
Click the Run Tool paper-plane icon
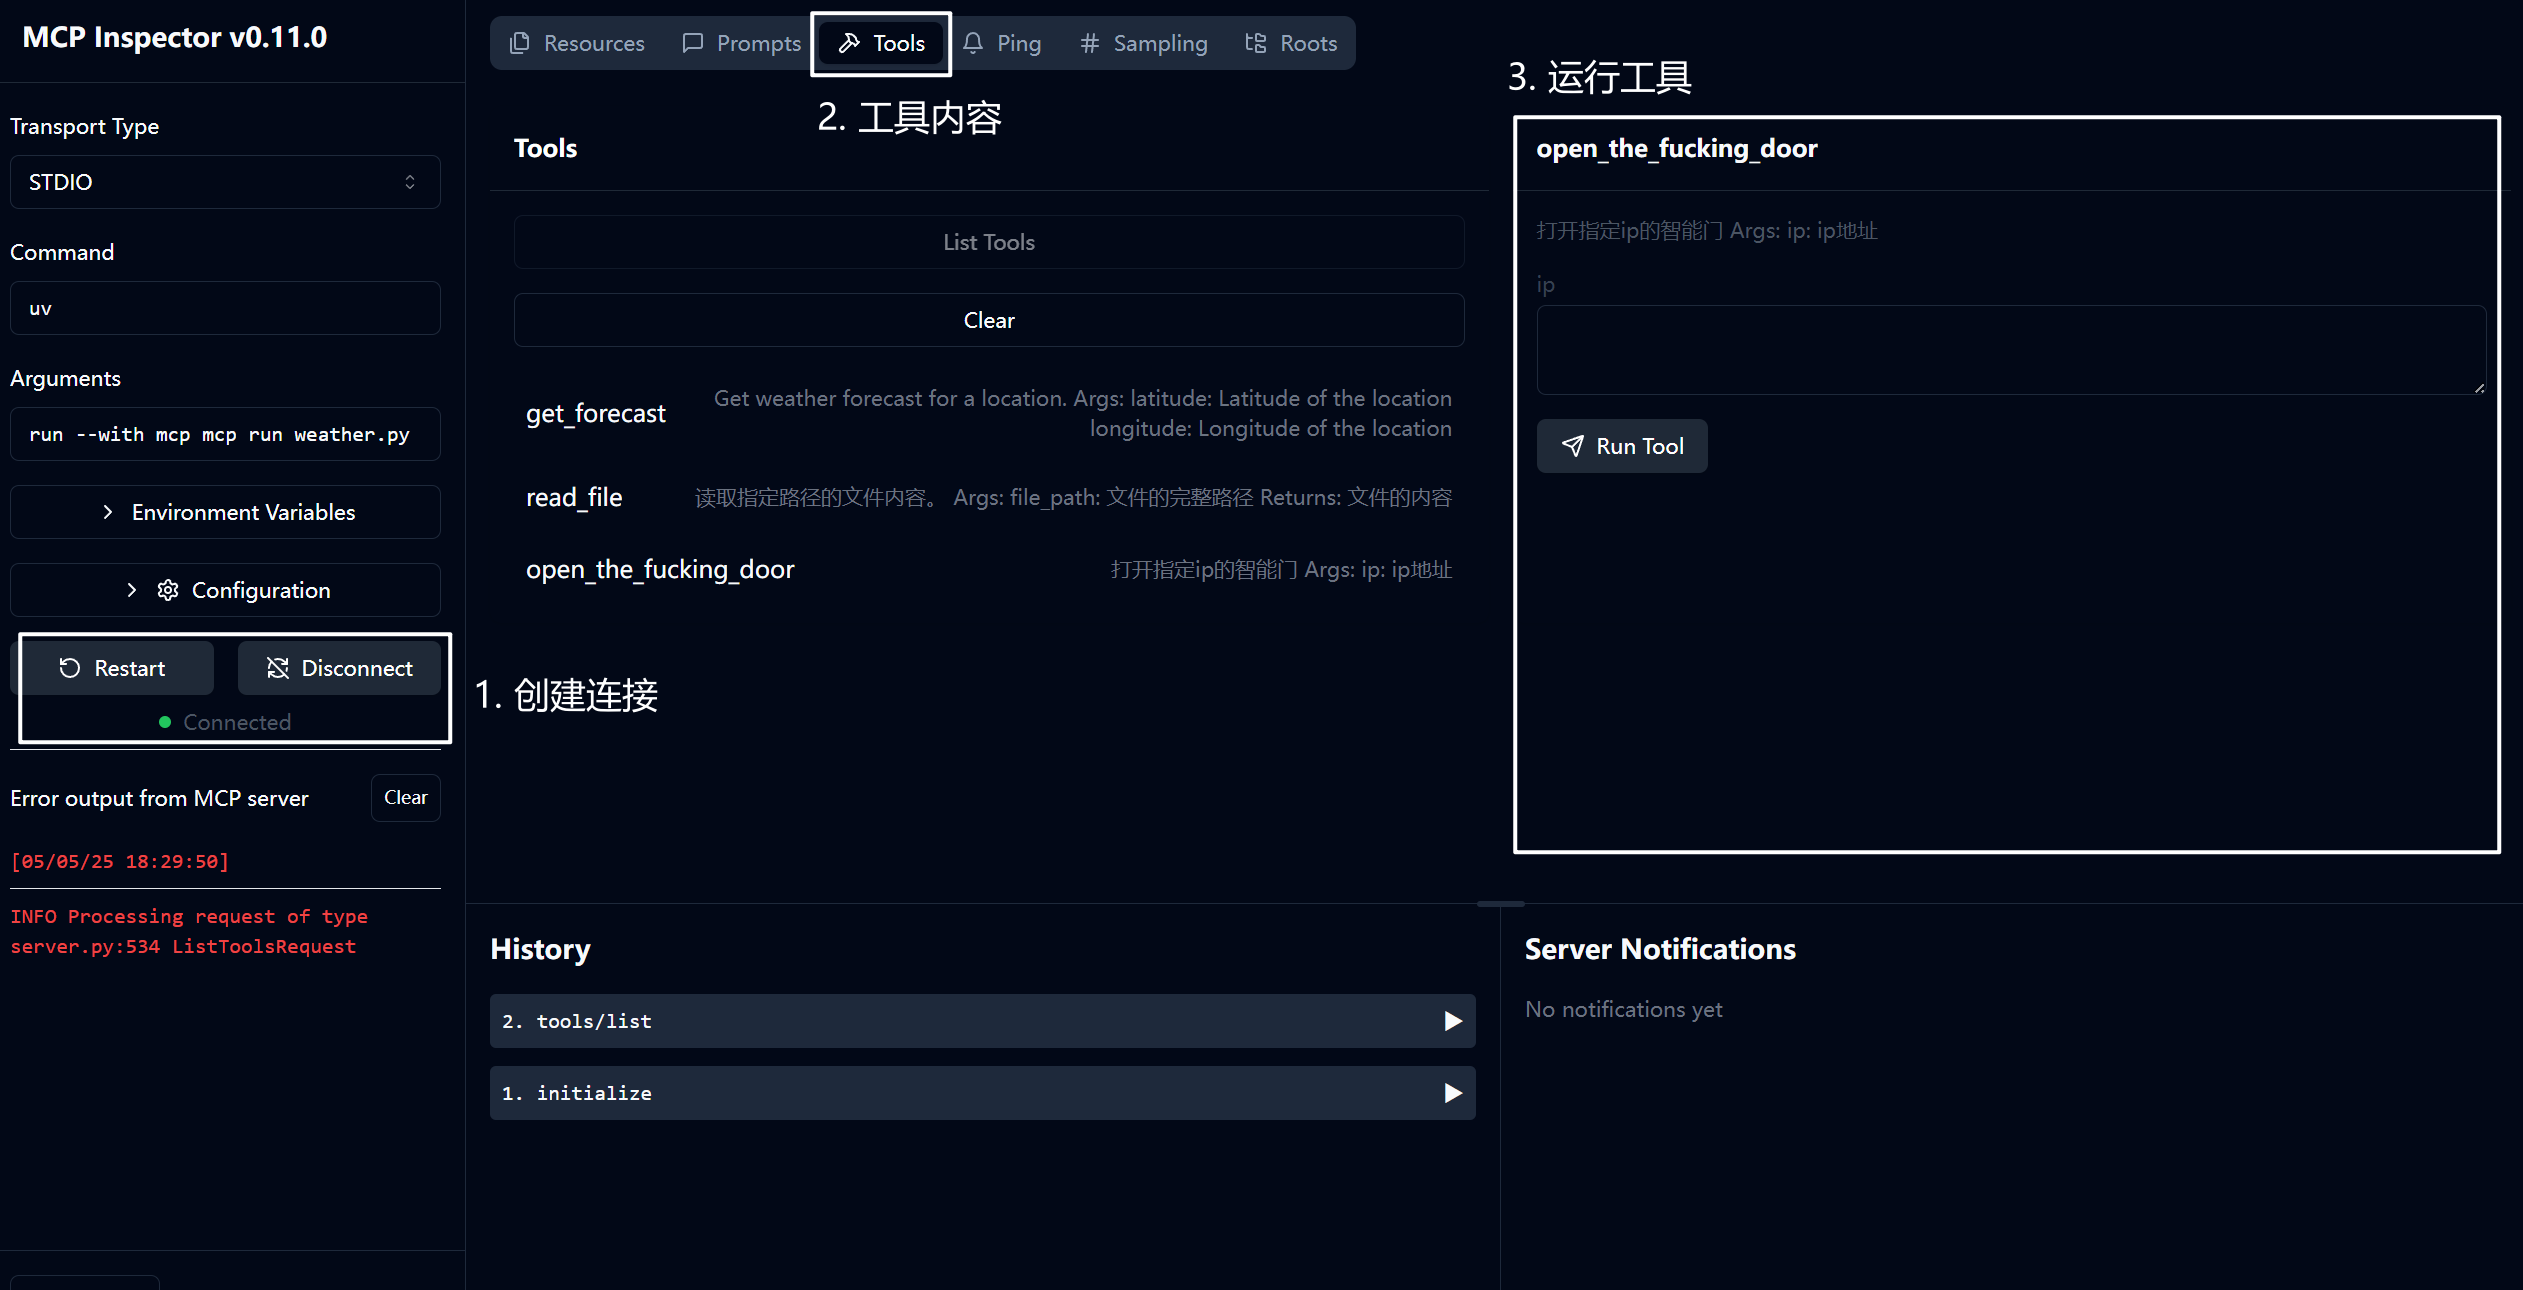click(1573, 446)
